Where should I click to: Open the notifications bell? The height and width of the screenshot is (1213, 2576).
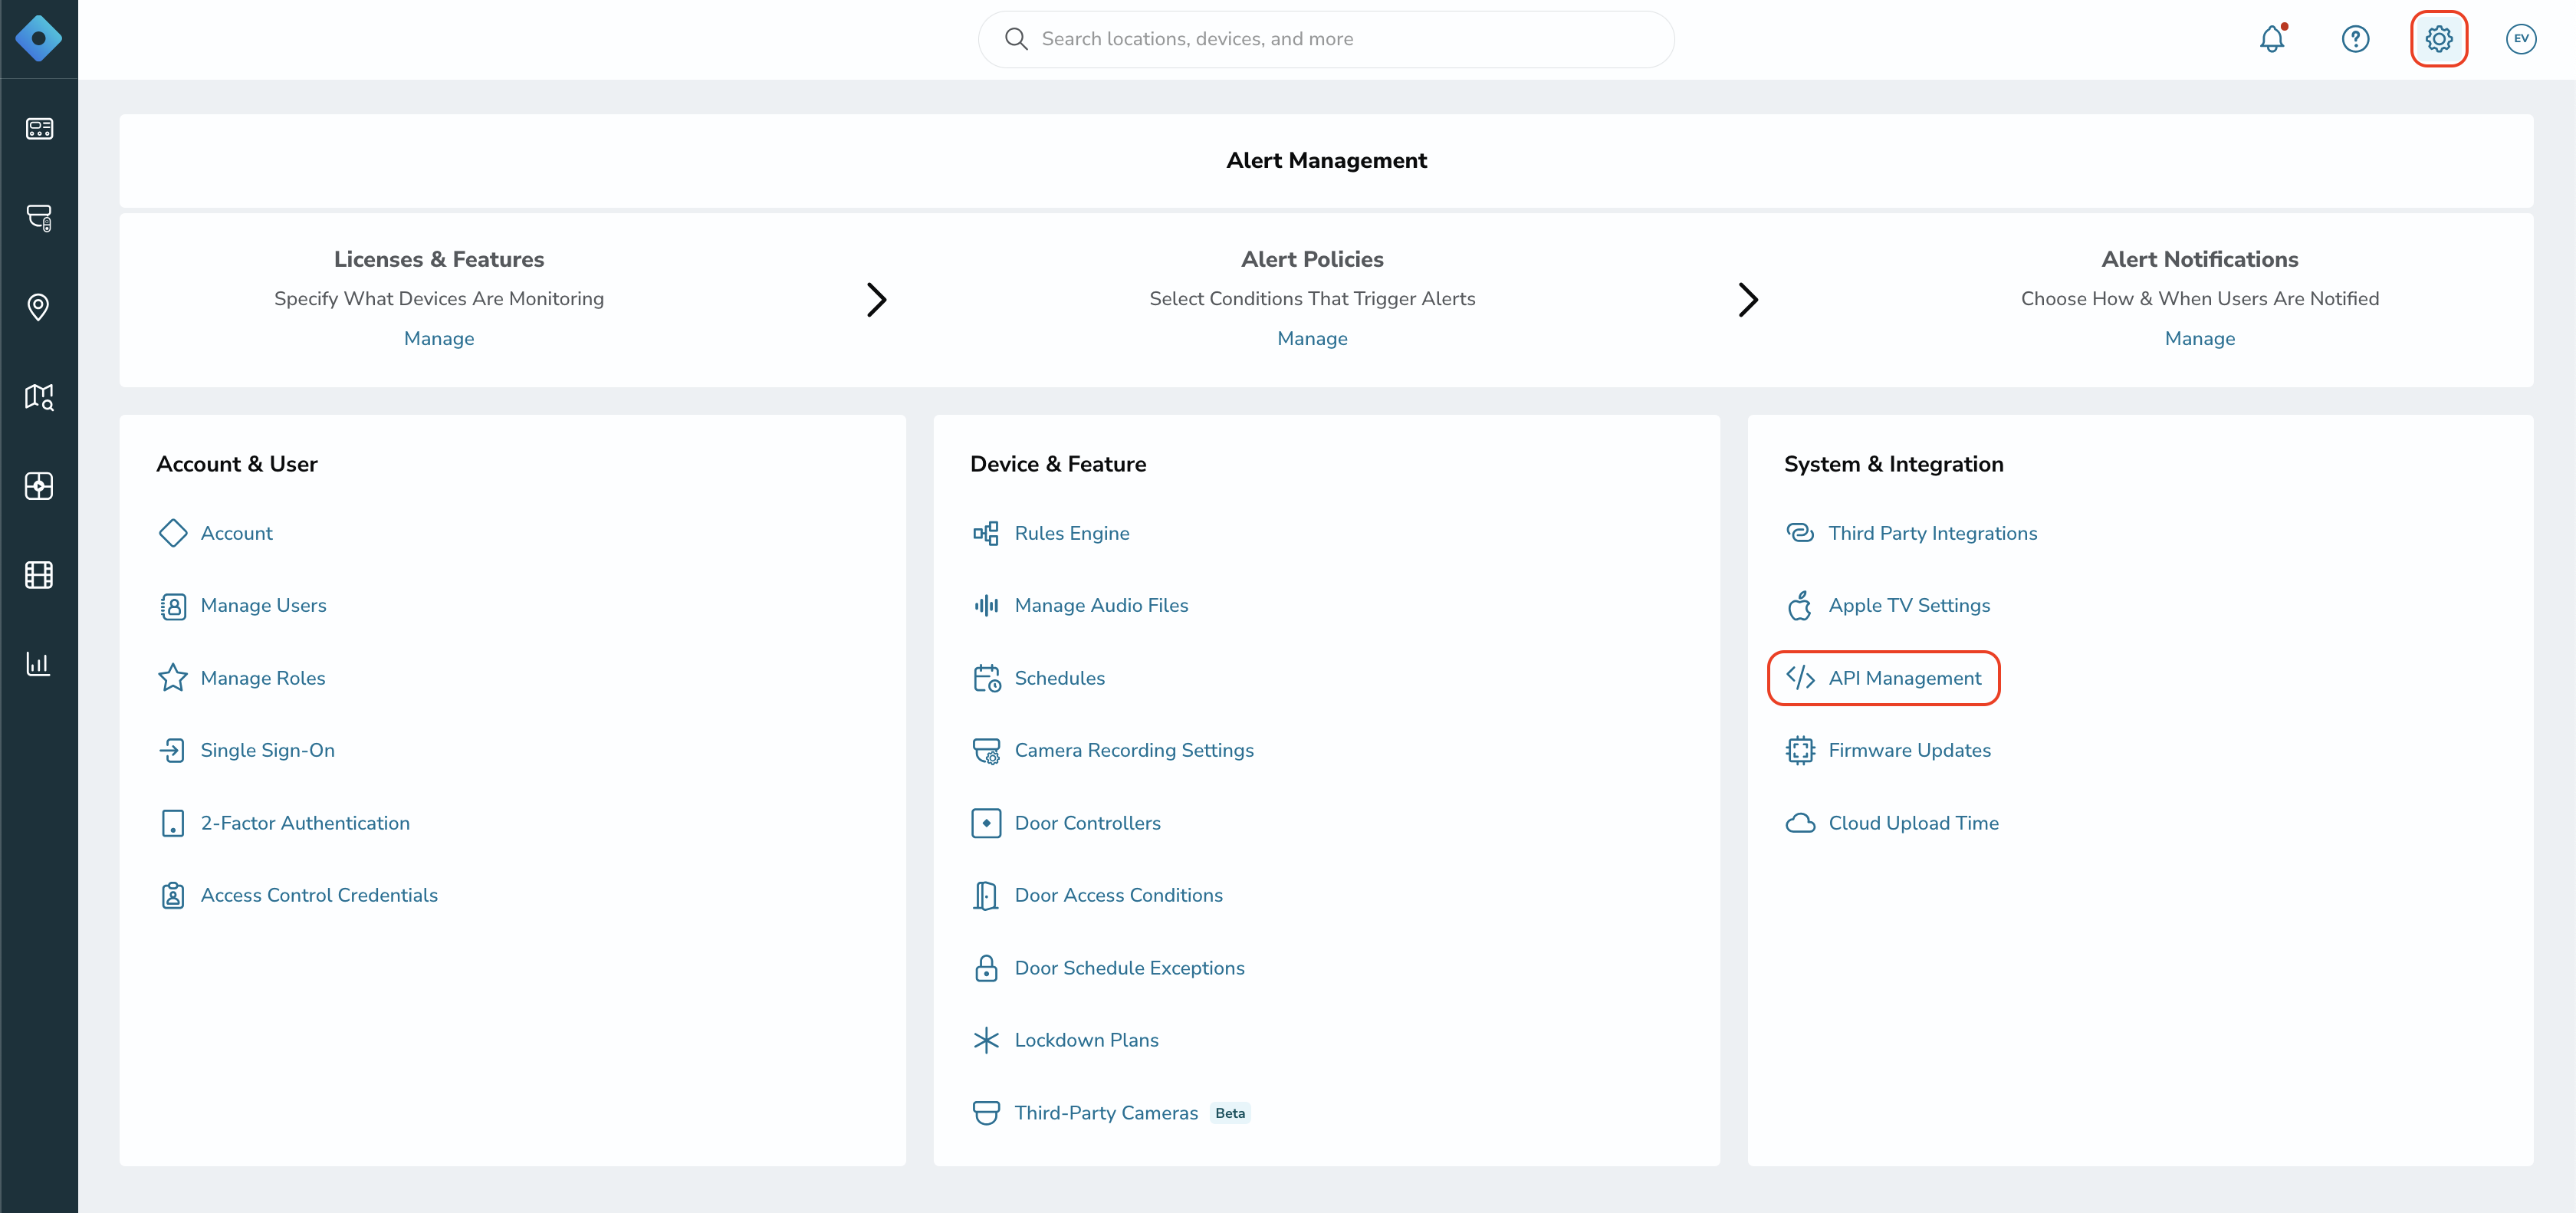2272,39
